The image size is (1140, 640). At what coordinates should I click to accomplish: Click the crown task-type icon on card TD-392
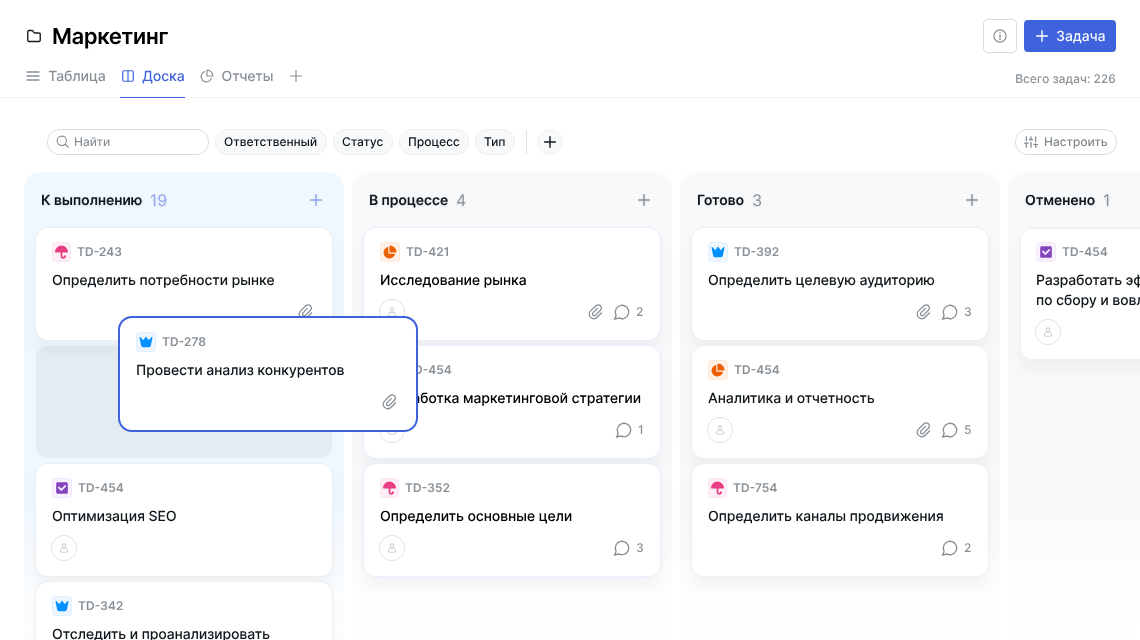pos(720,251)
